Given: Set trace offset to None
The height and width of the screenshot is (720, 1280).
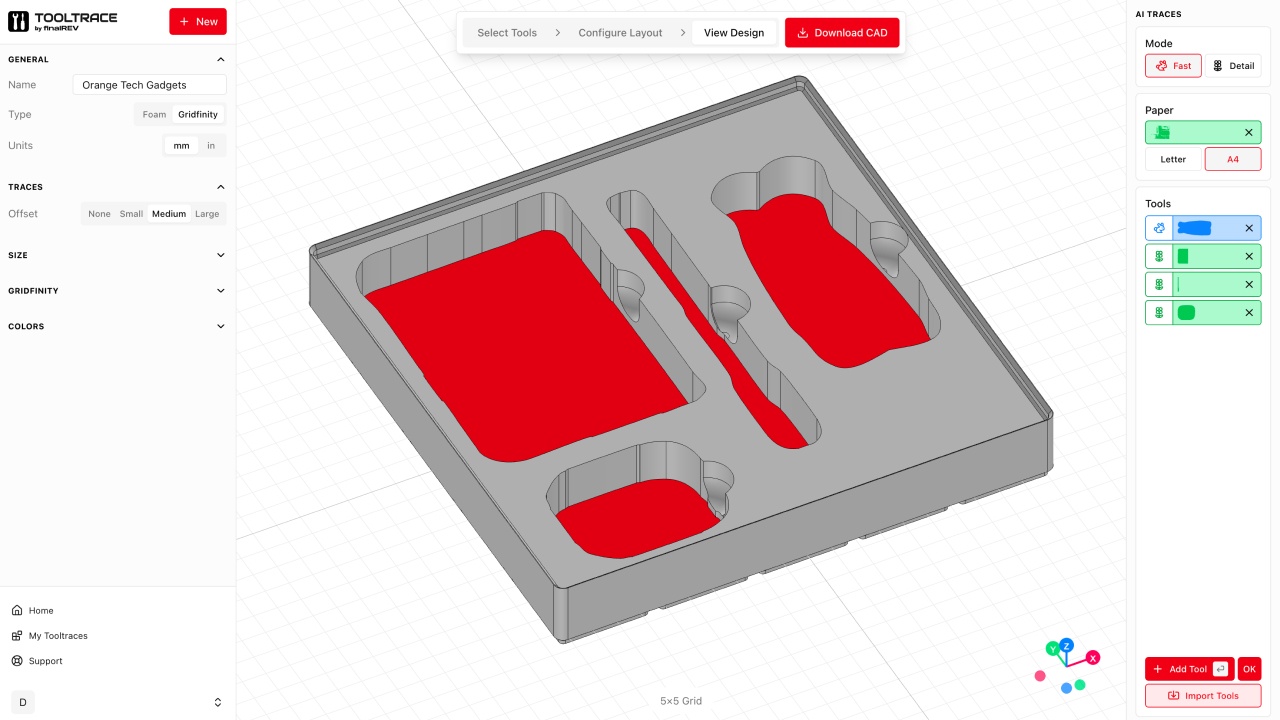Looking at the screenshot, I should [x=99, y=214].
